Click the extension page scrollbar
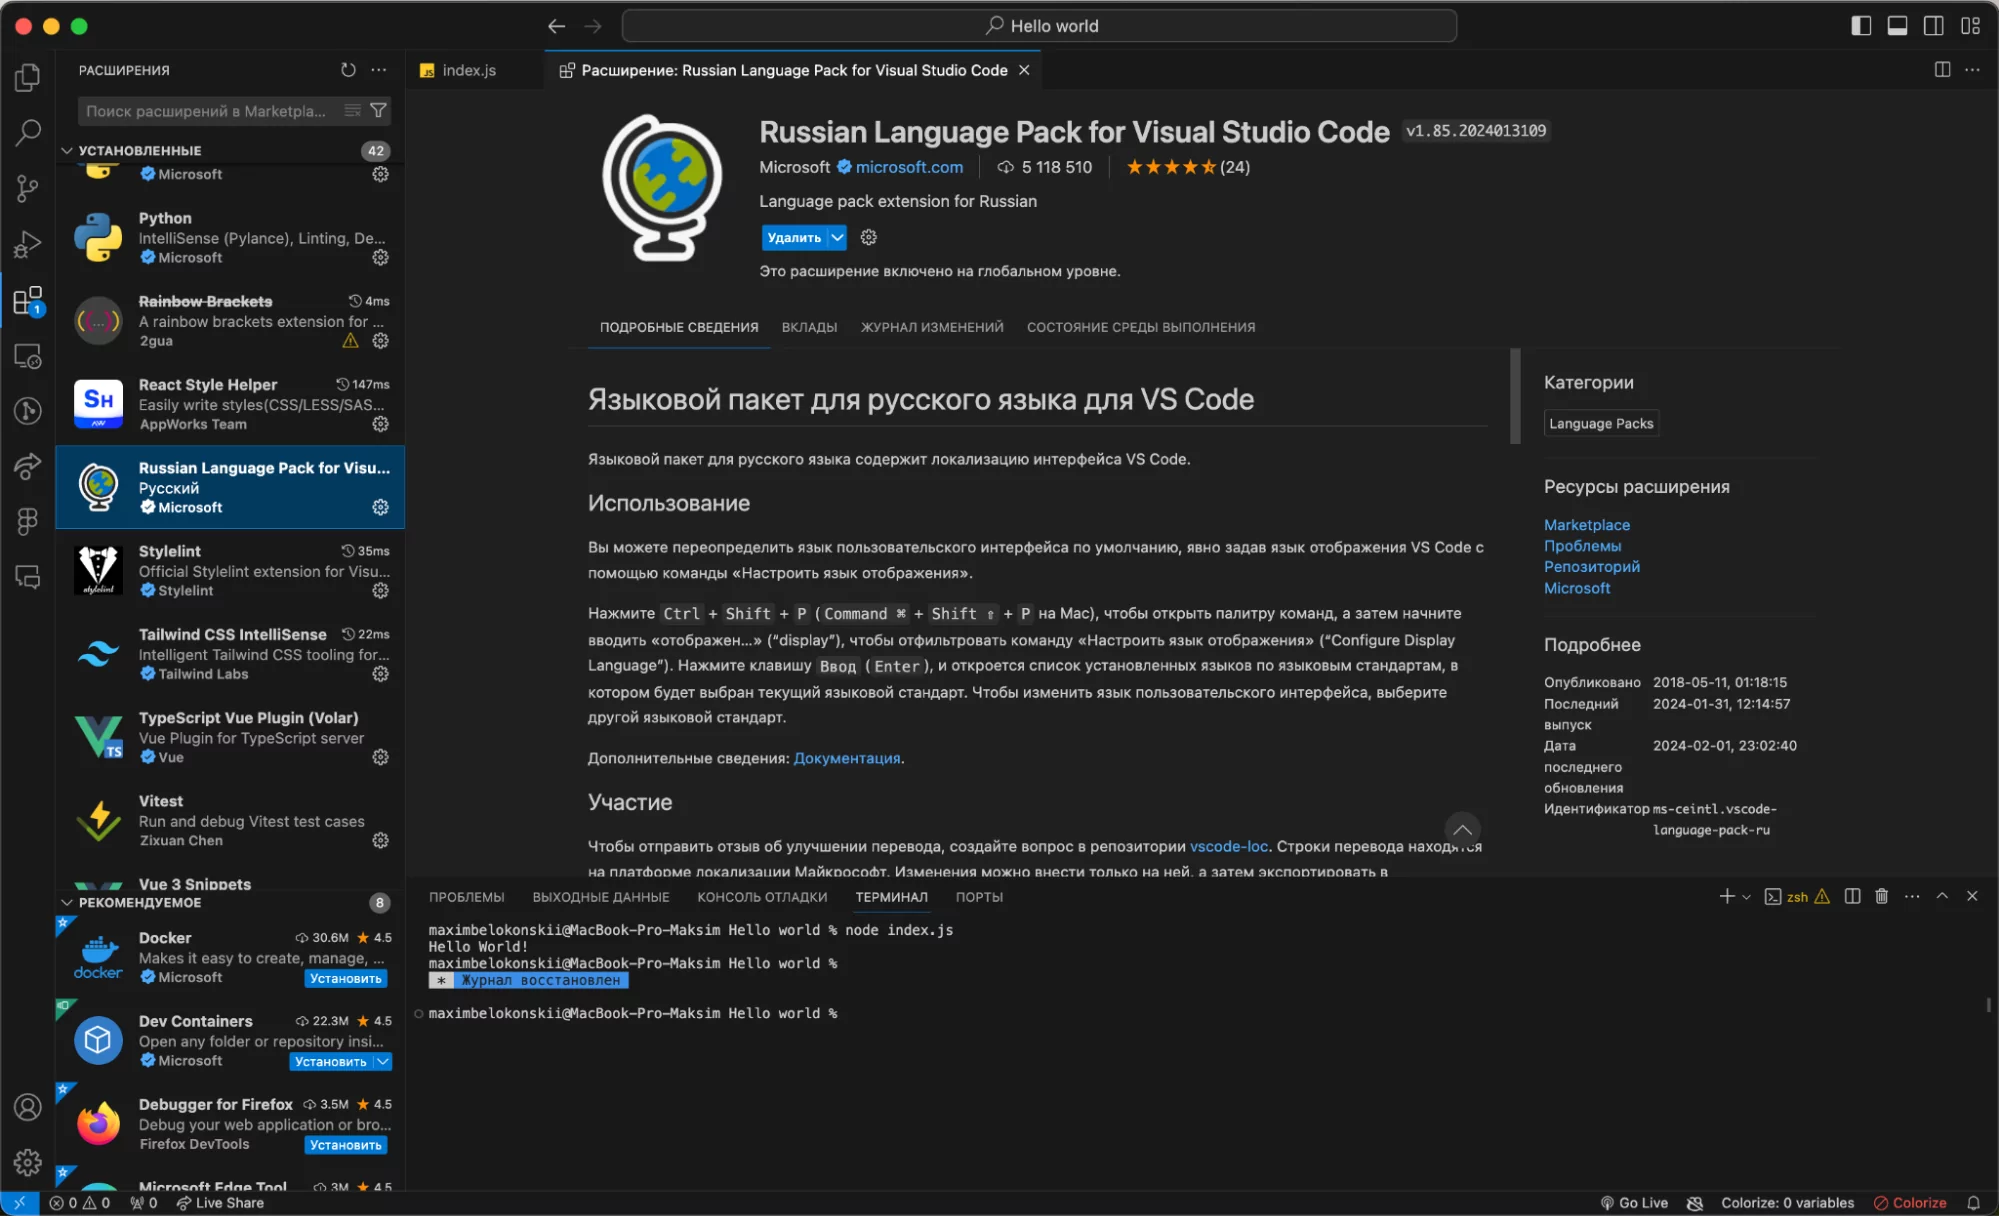This screenshot has height=1217, width=1999. pos(1515,396)
